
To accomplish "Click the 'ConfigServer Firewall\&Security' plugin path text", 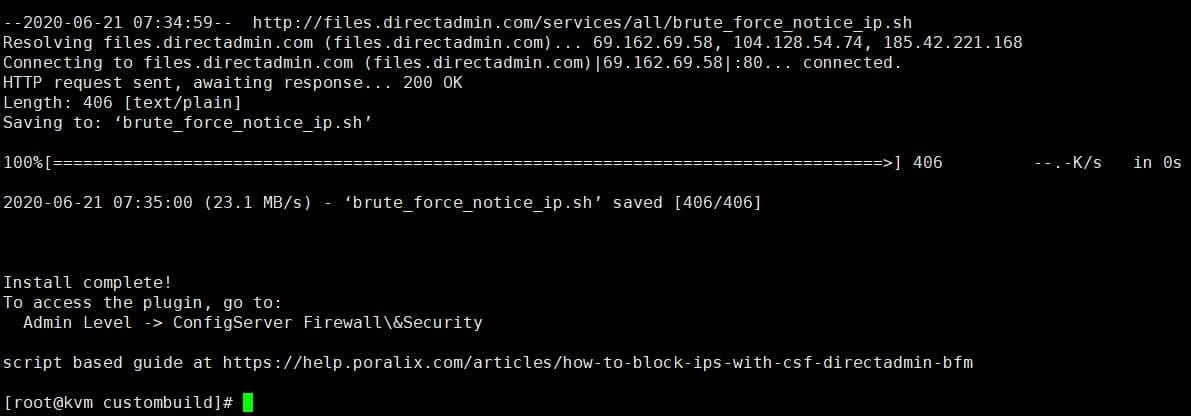I will coord(327,322).
